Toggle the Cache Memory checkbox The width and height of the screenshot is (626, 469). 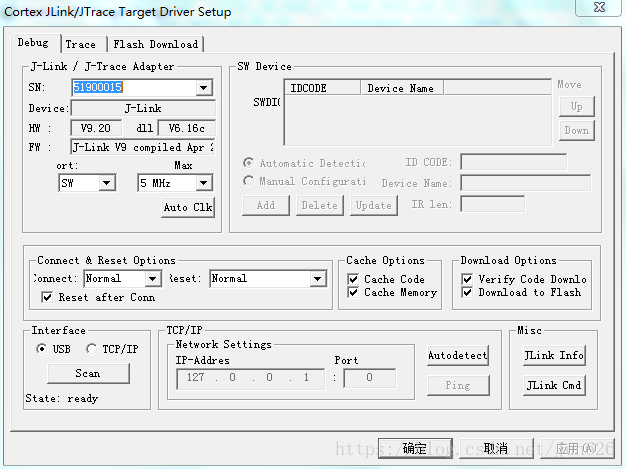tap(353, 293)
